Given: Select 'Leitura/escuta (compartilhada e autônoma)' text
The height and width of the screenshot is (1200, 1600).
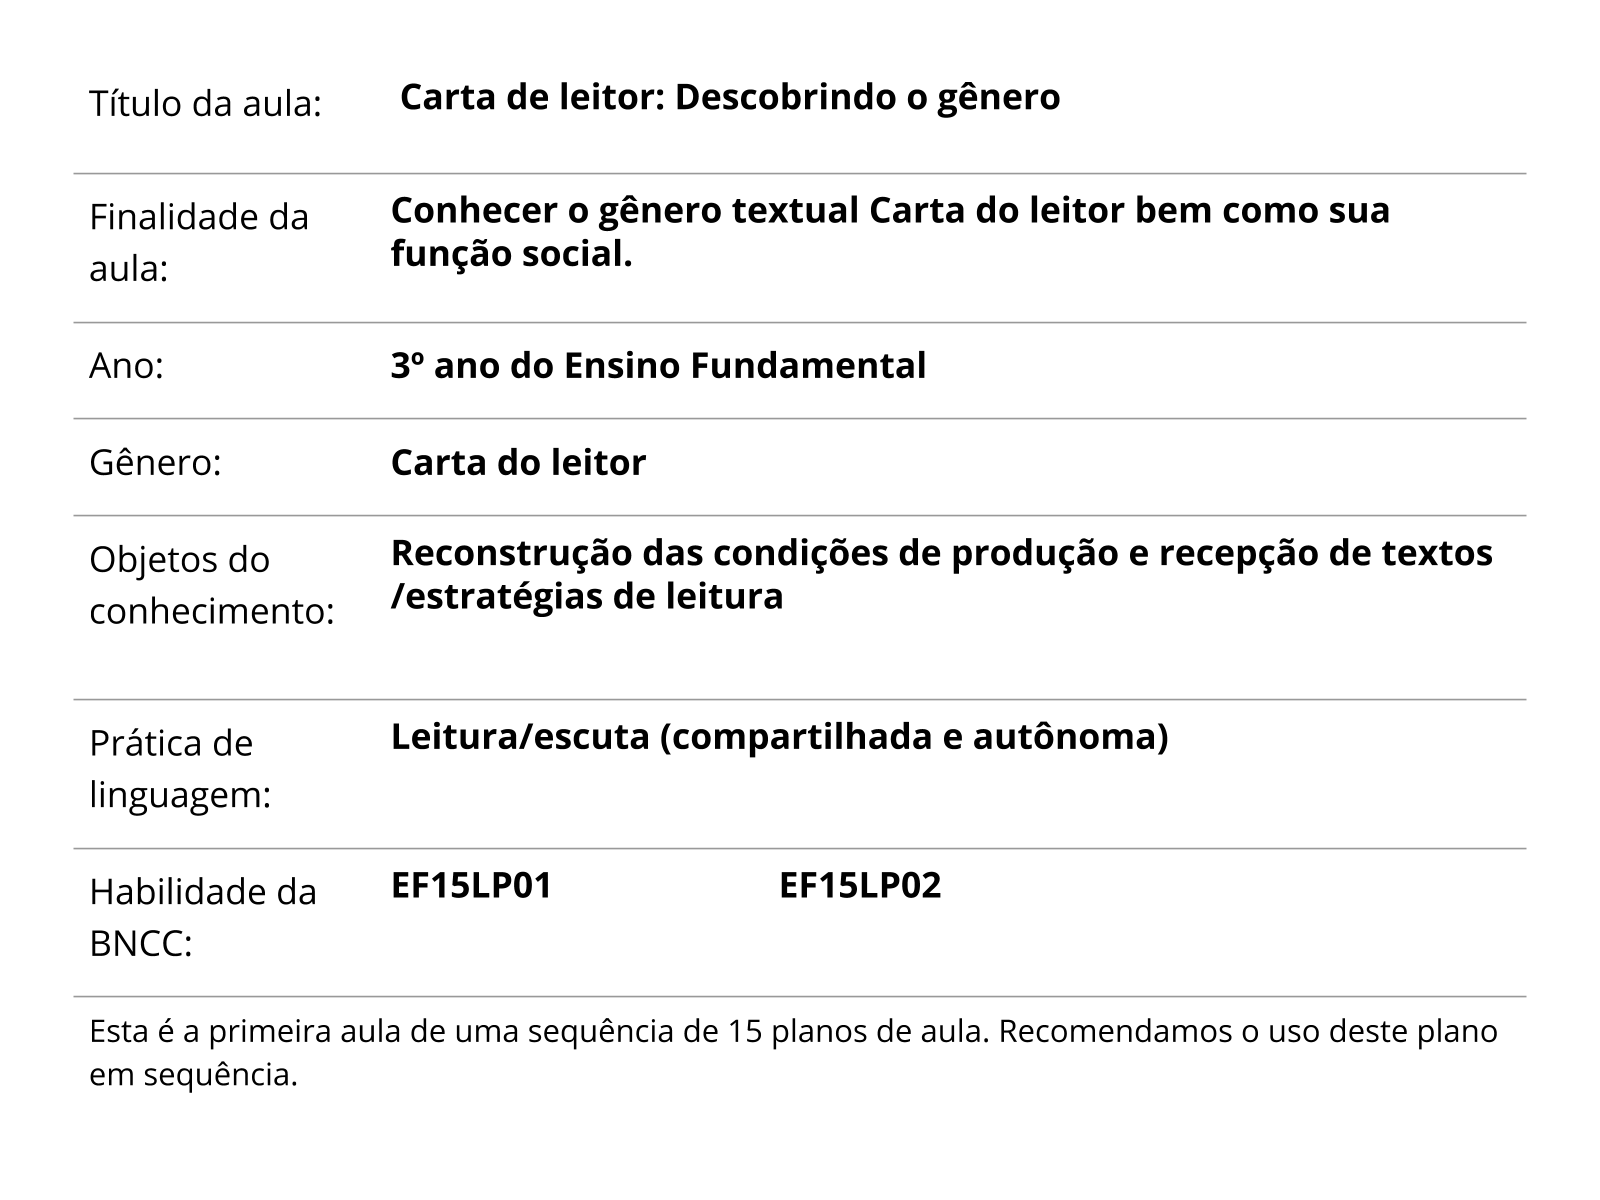Looking at the screenshot, I should click(x=779, y=737).
